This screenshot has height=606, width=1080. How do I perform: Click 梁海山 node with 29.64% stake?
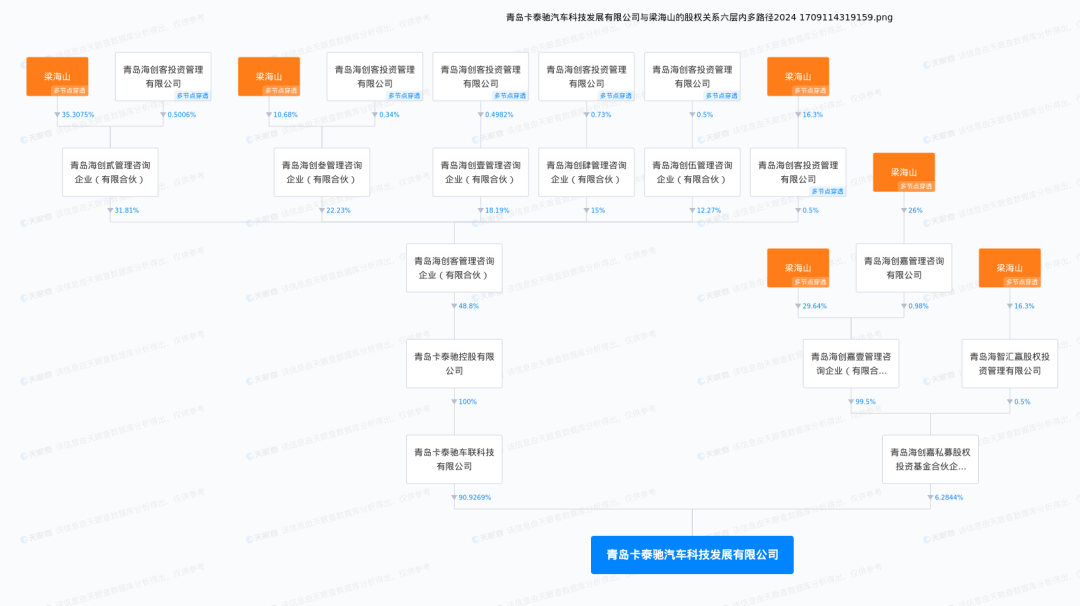(x=798, y=267)
